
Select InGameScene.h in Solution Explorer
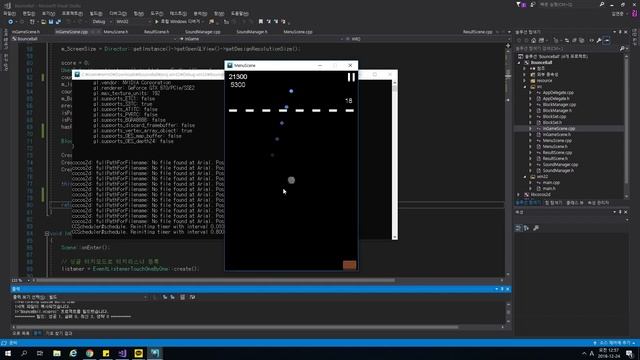point(557,134)
